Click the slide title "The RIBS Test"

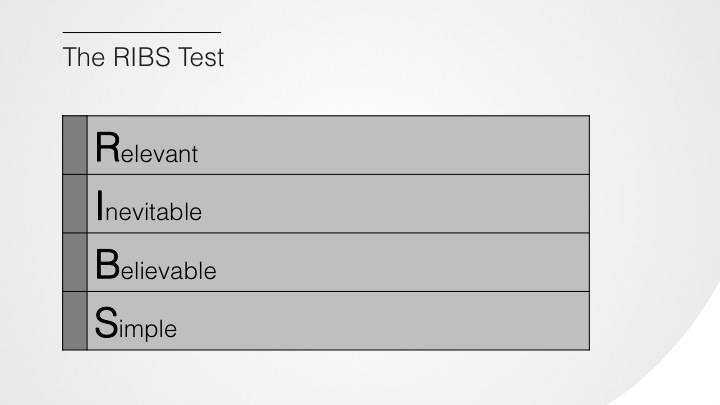143,57
